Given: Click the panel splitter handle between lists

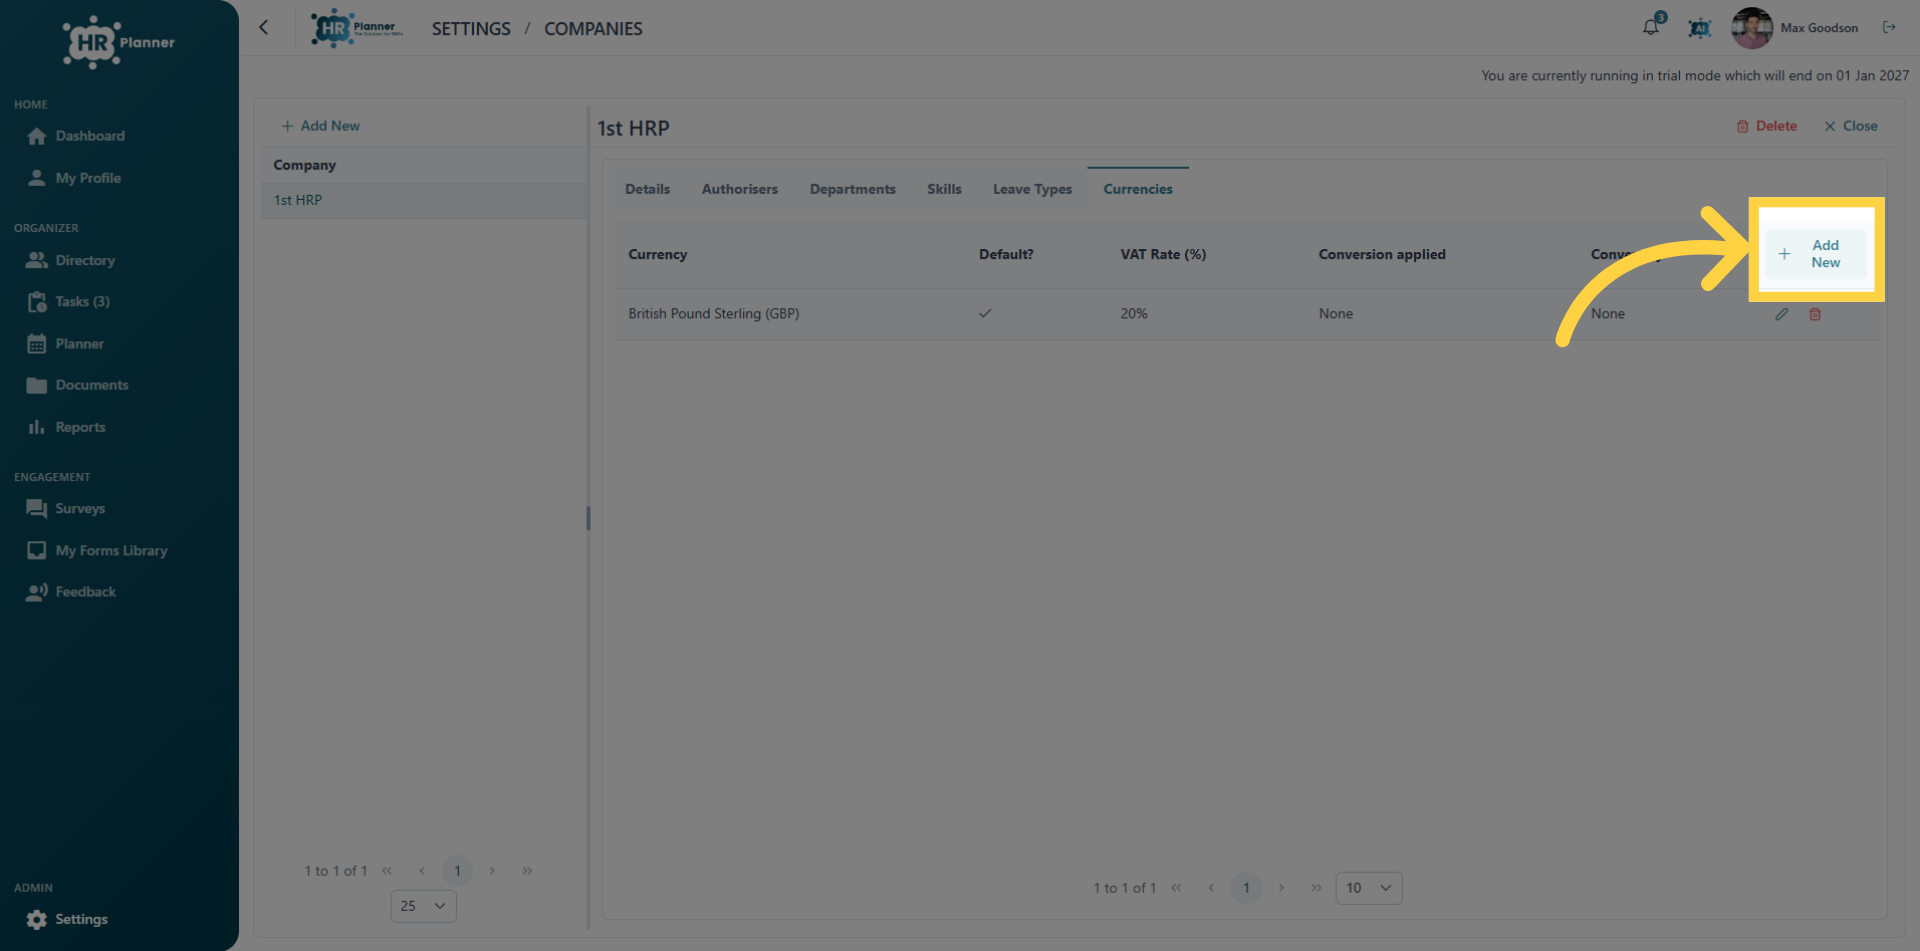Looking at the screenshot, I should [588, 518].
